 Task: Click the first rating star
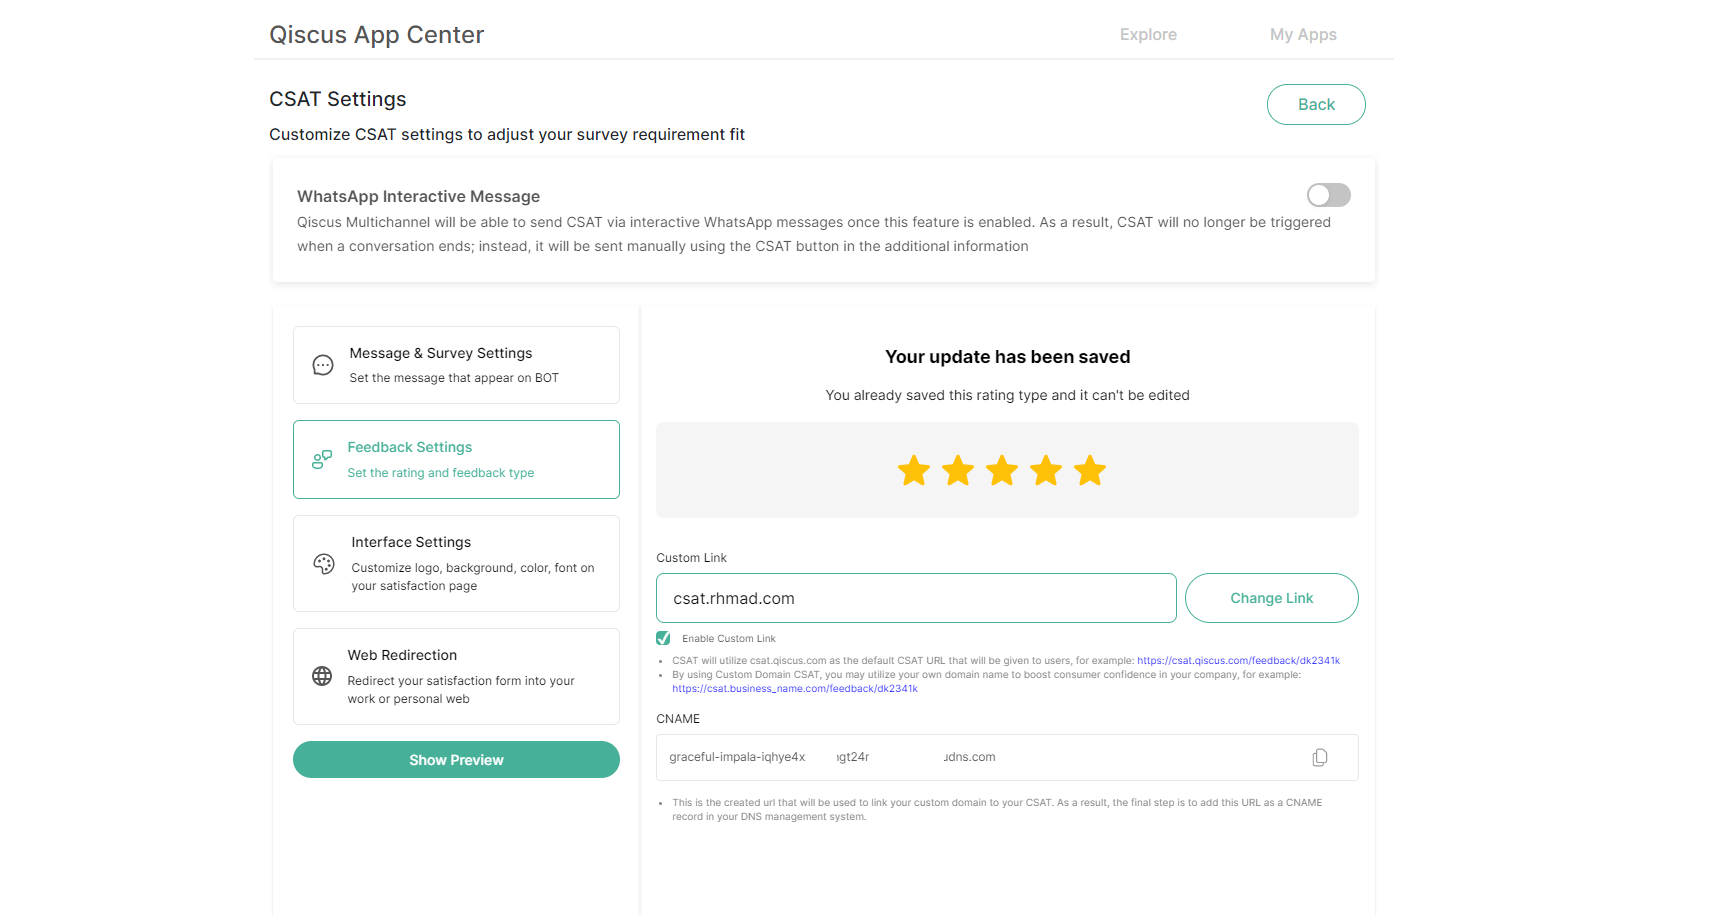point(914,470)
